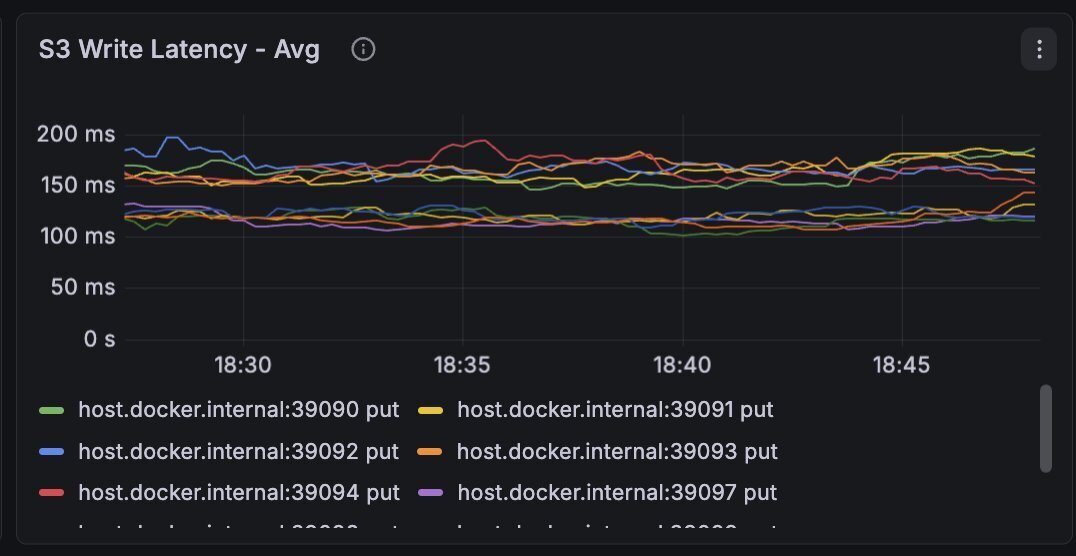Toggle orange 39093 put series swatch
Screen dimensions: 1076x556
pyautogui.click(x=430, y=452)
